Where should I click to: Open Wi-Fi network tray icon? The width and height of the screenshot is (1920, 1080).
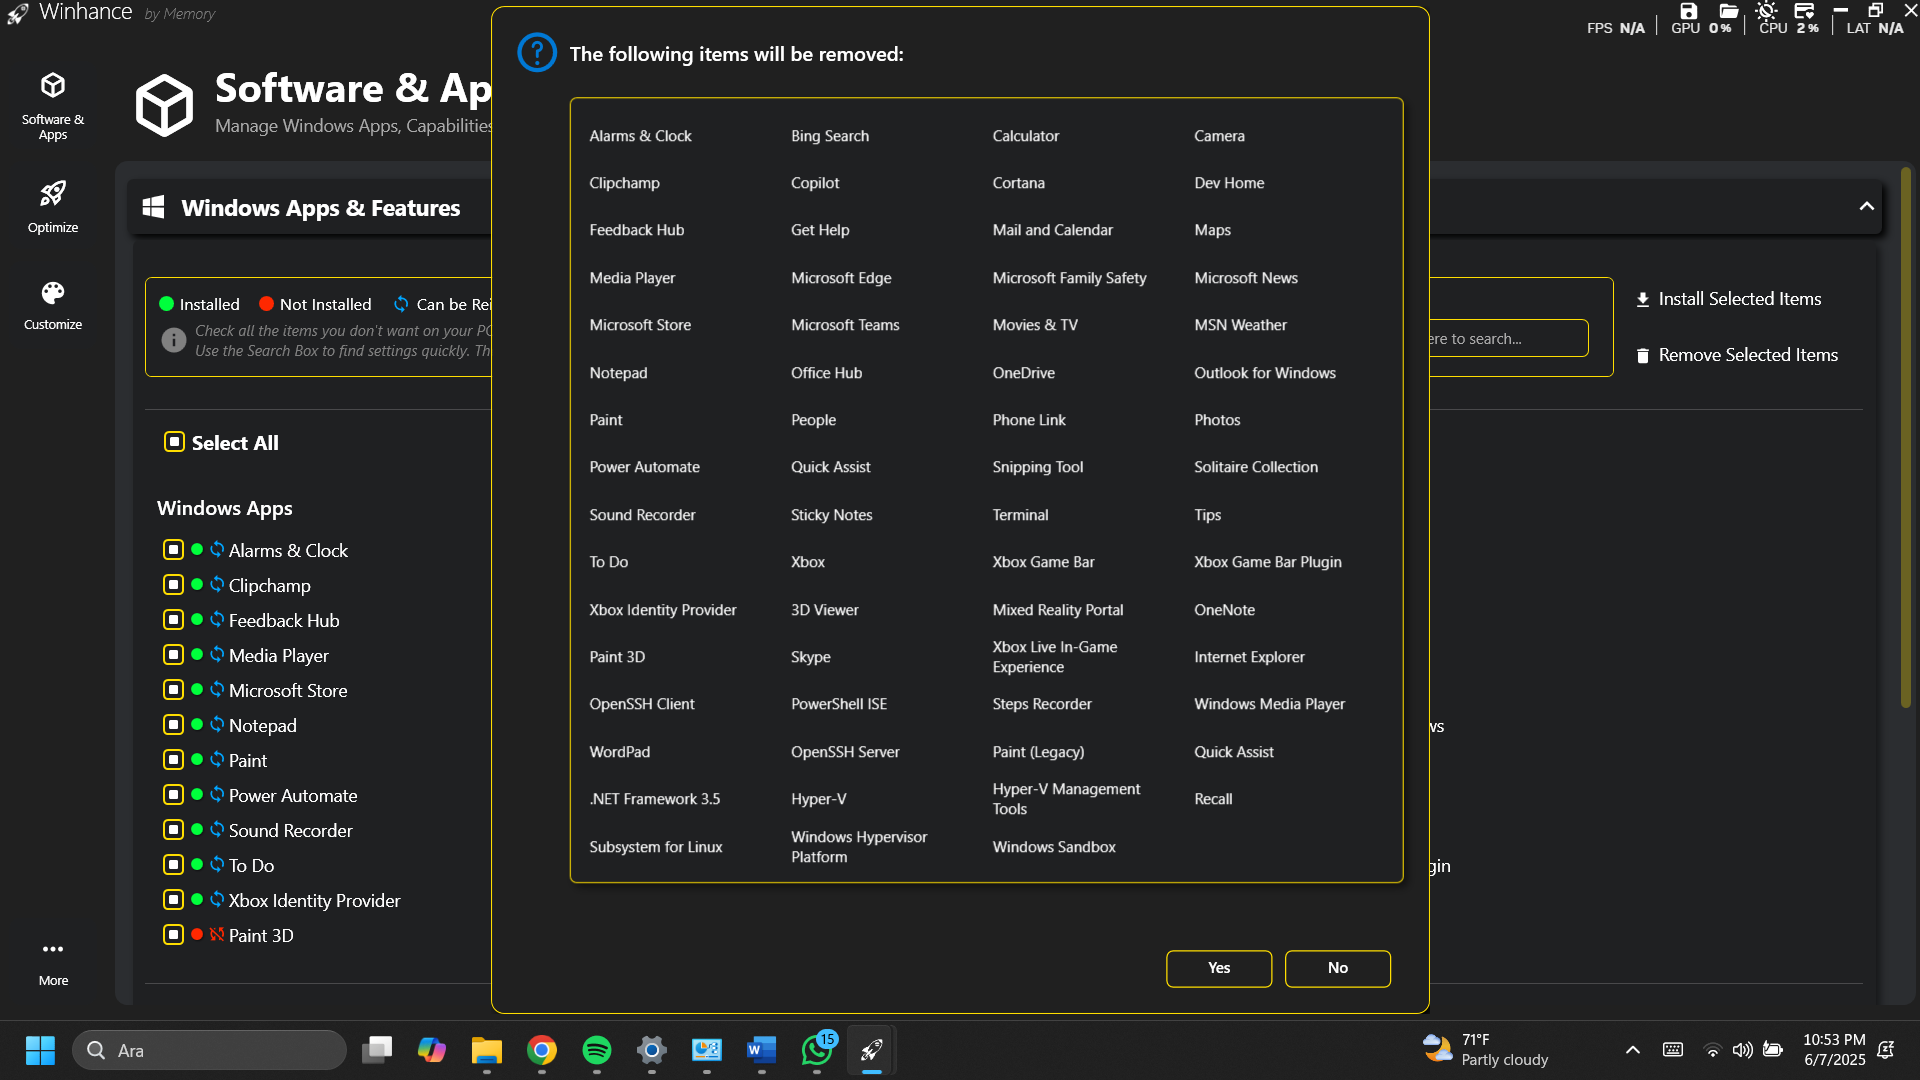click(1712, 1050)
